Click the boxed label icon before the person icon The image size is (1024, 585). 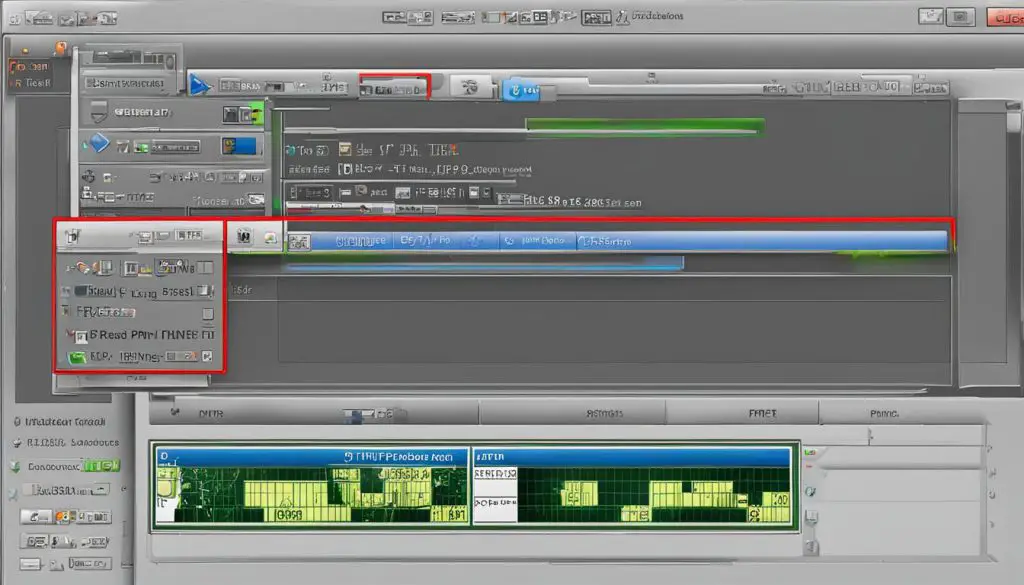click(x=596, y=18)
